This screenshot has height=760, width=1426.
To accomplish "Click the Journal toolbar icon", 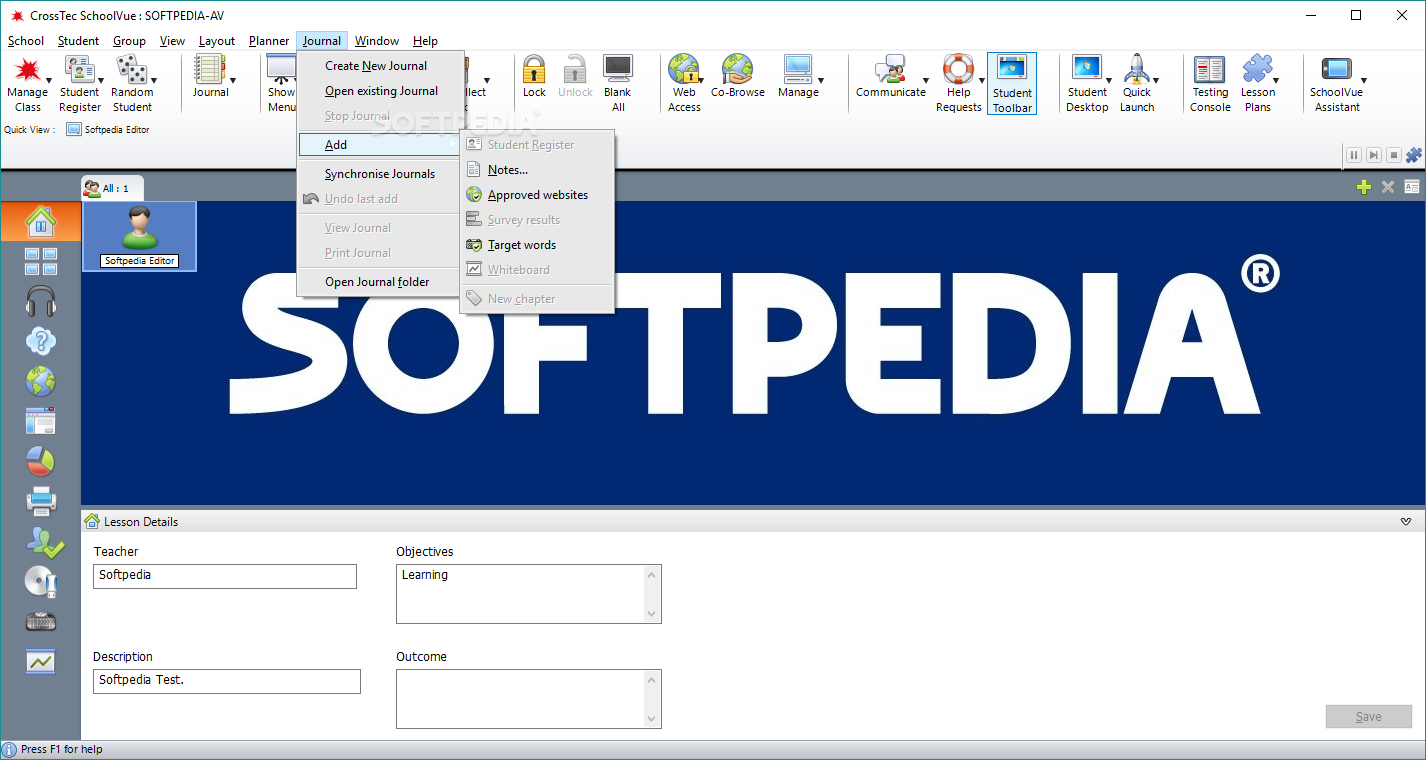I will (x=210, y=77).
